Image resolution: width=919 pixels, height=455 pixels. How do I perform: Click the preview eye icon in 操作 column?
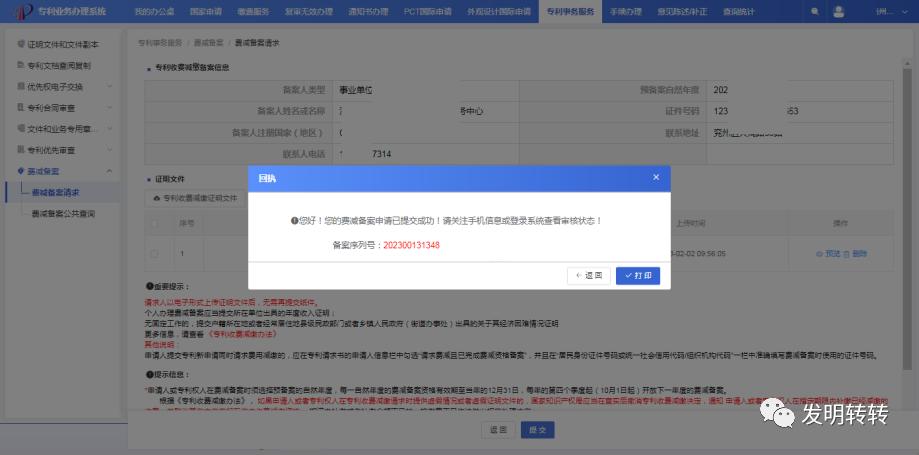(x=819, y=254)
